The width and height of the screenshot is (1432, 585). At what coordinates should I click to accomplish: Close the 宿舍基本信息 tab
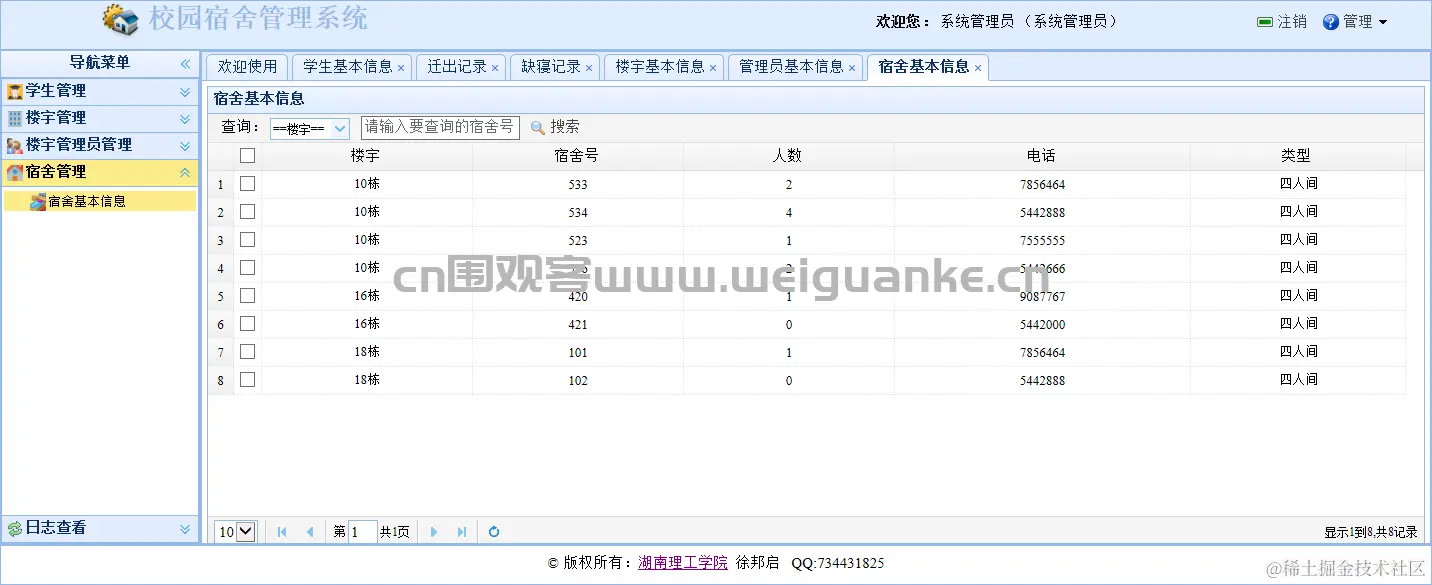coord(978,68)
